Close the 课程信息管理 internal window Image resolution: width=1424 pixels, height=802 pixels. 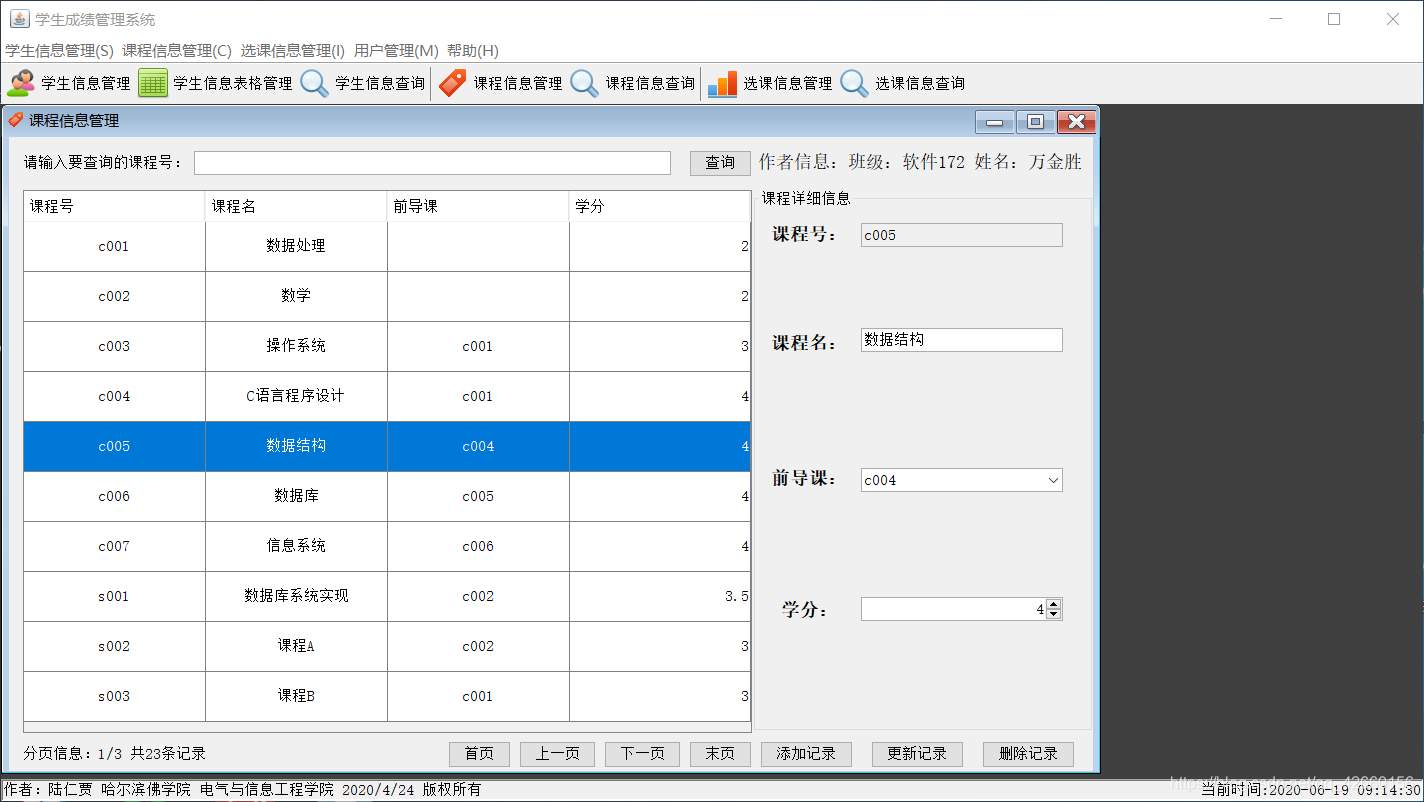coord(1076,121)
